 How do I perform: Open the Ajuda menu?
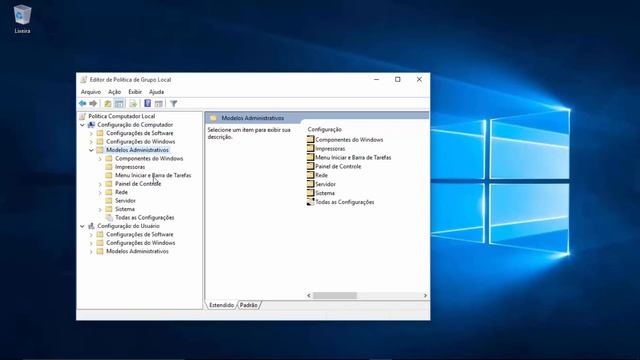pyautogui.click(x=156, y=92)
